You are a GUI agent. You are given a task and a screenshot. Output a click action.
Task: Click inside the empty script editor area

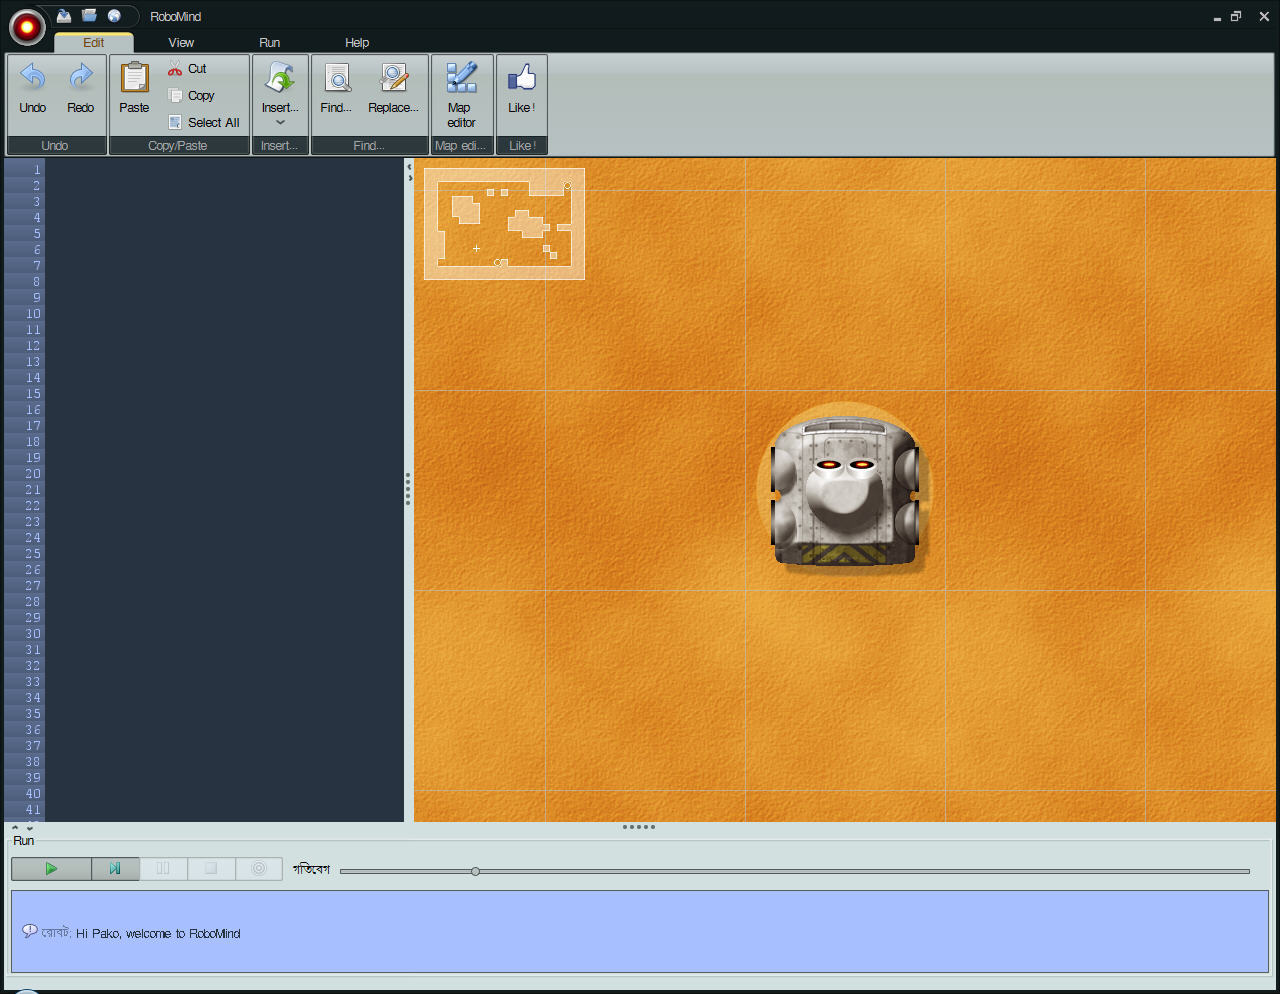pyautogui.click(x=224, y=489)
